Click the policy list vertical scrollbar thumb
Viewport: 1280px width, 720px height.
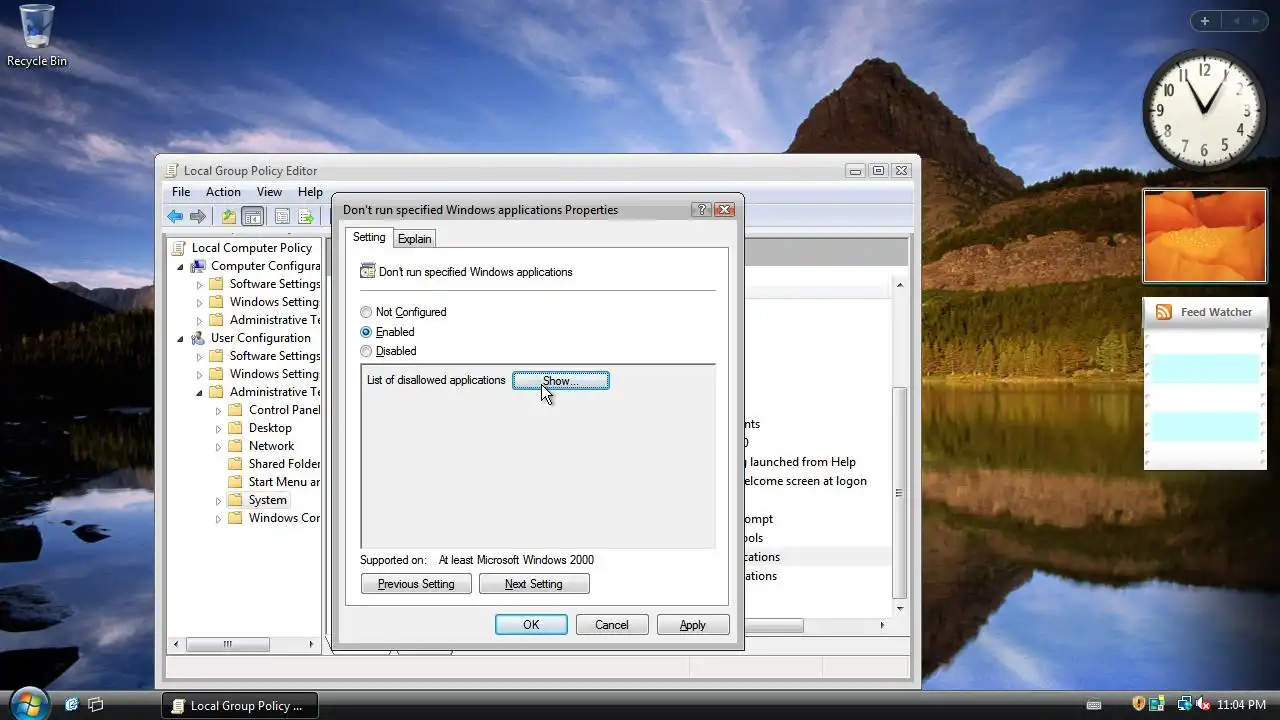point(900,492)
